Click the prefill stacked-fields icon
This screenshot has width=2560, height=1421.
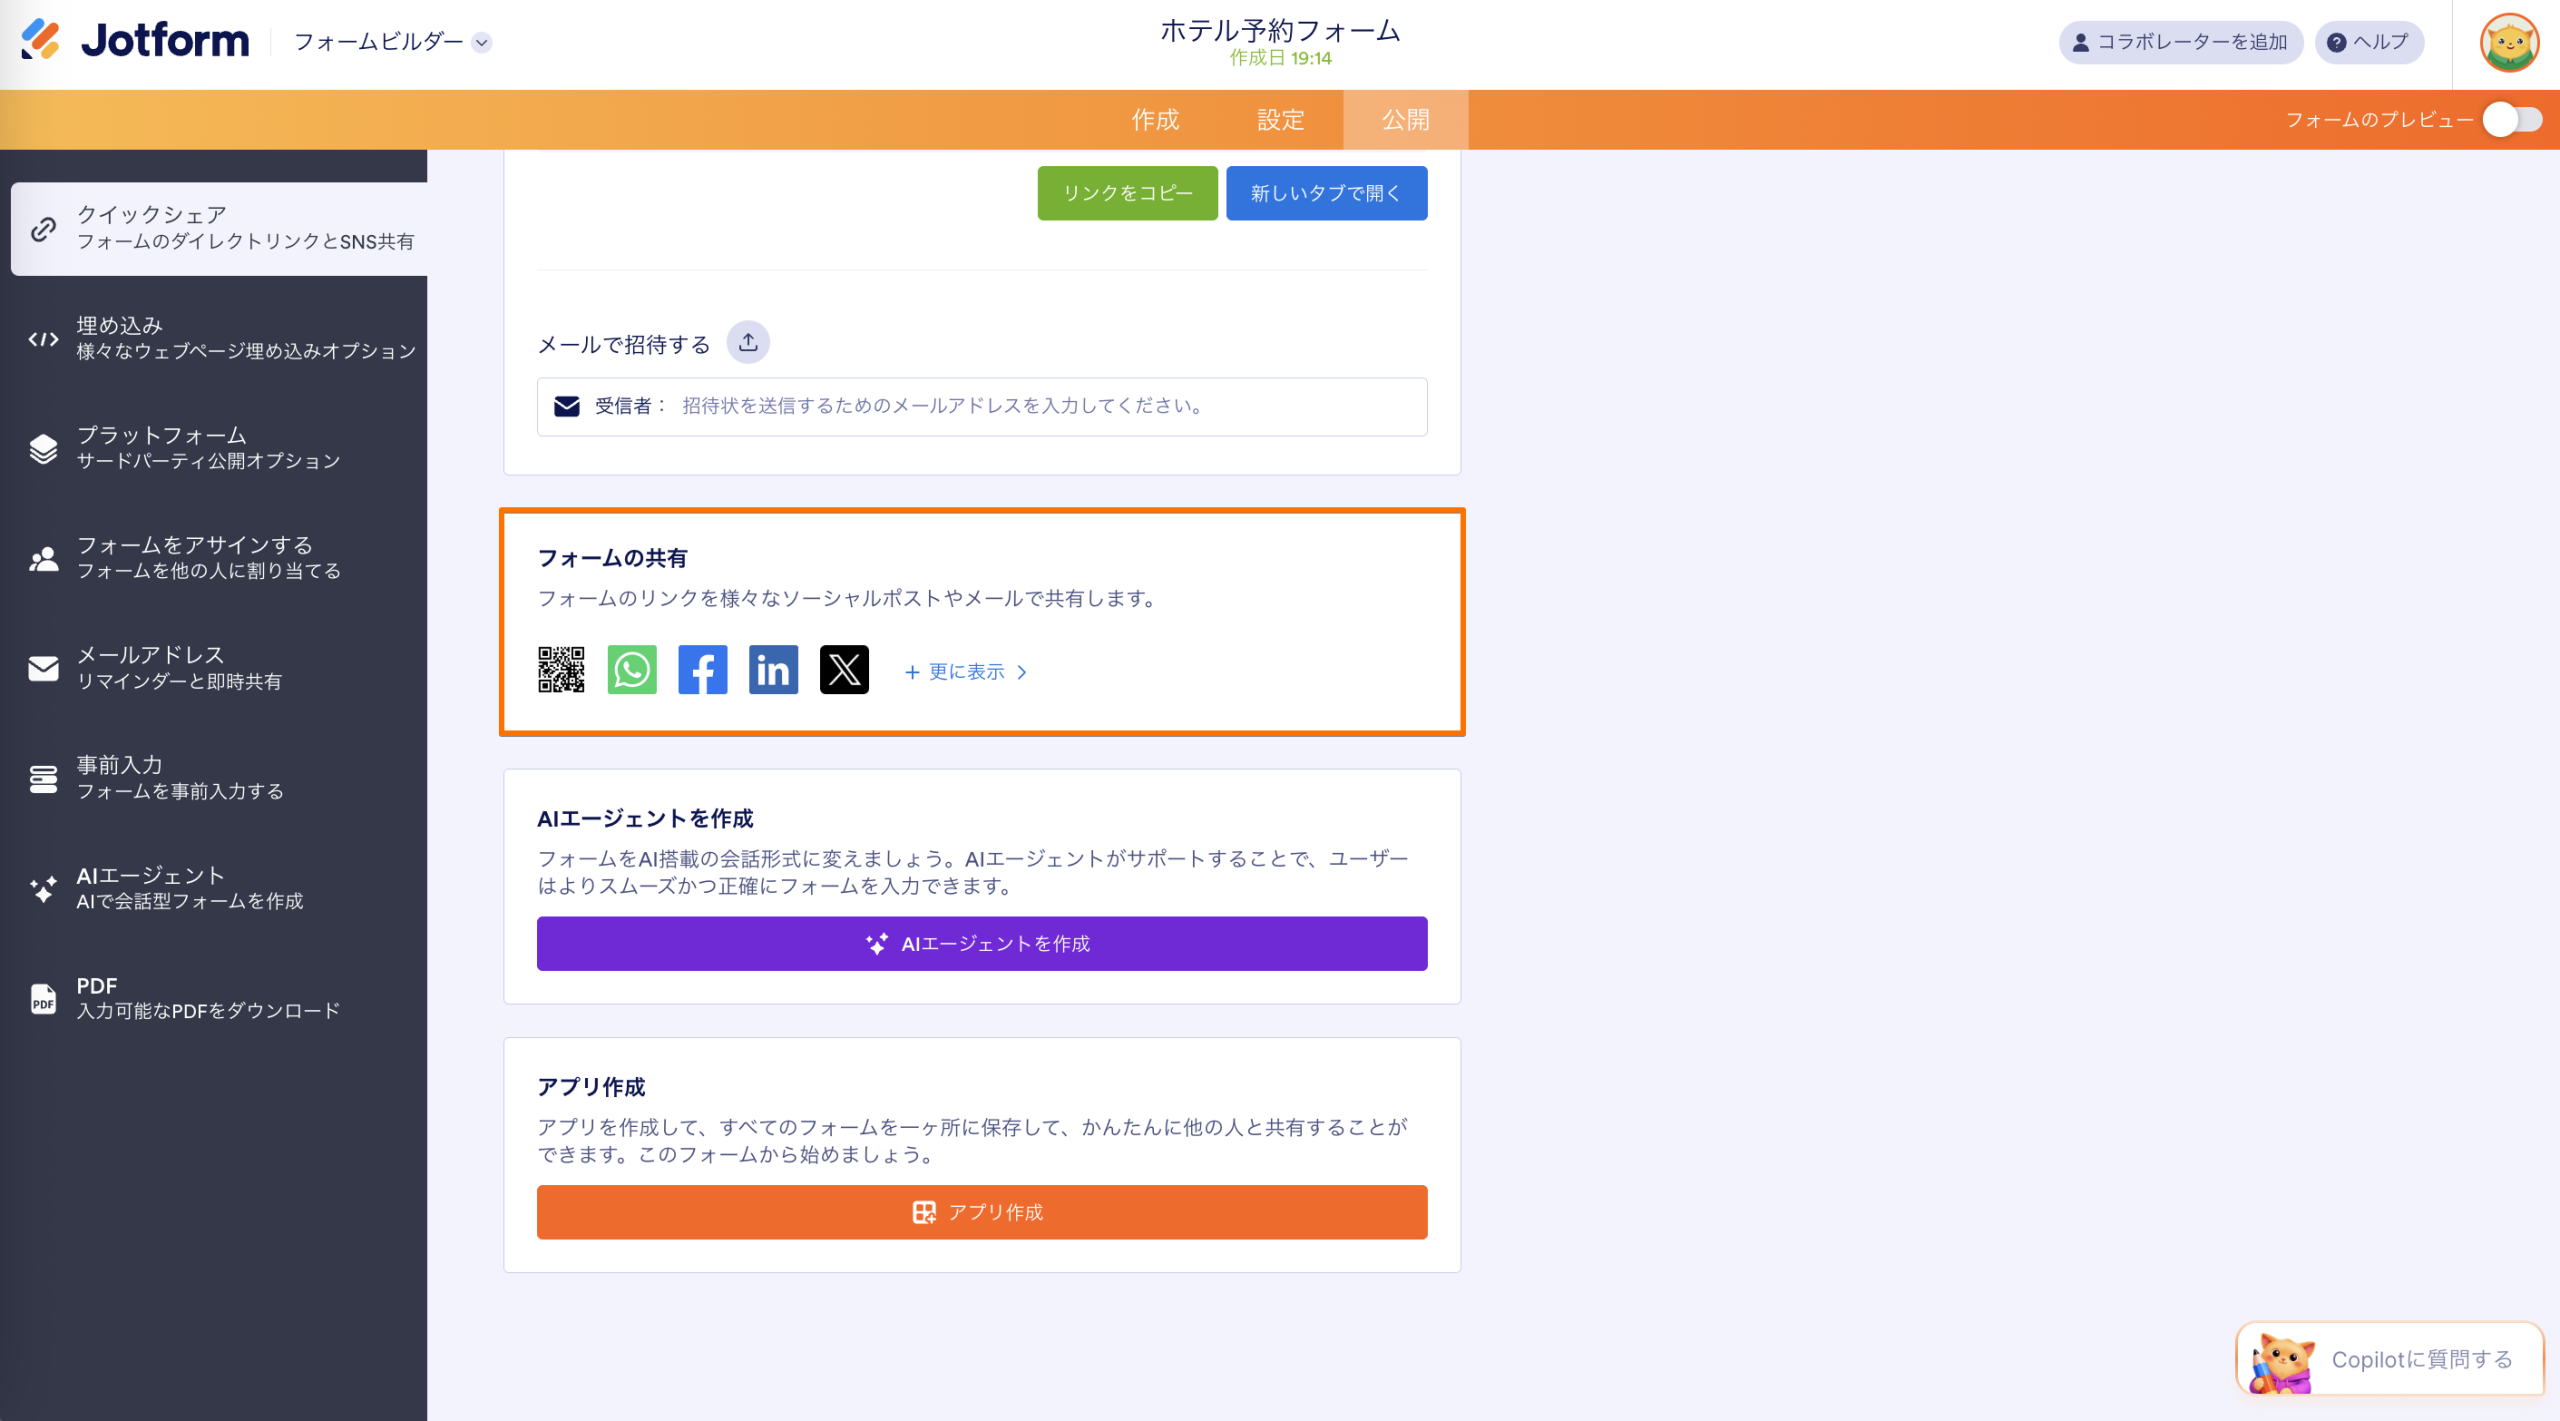[x=43, y=779]
